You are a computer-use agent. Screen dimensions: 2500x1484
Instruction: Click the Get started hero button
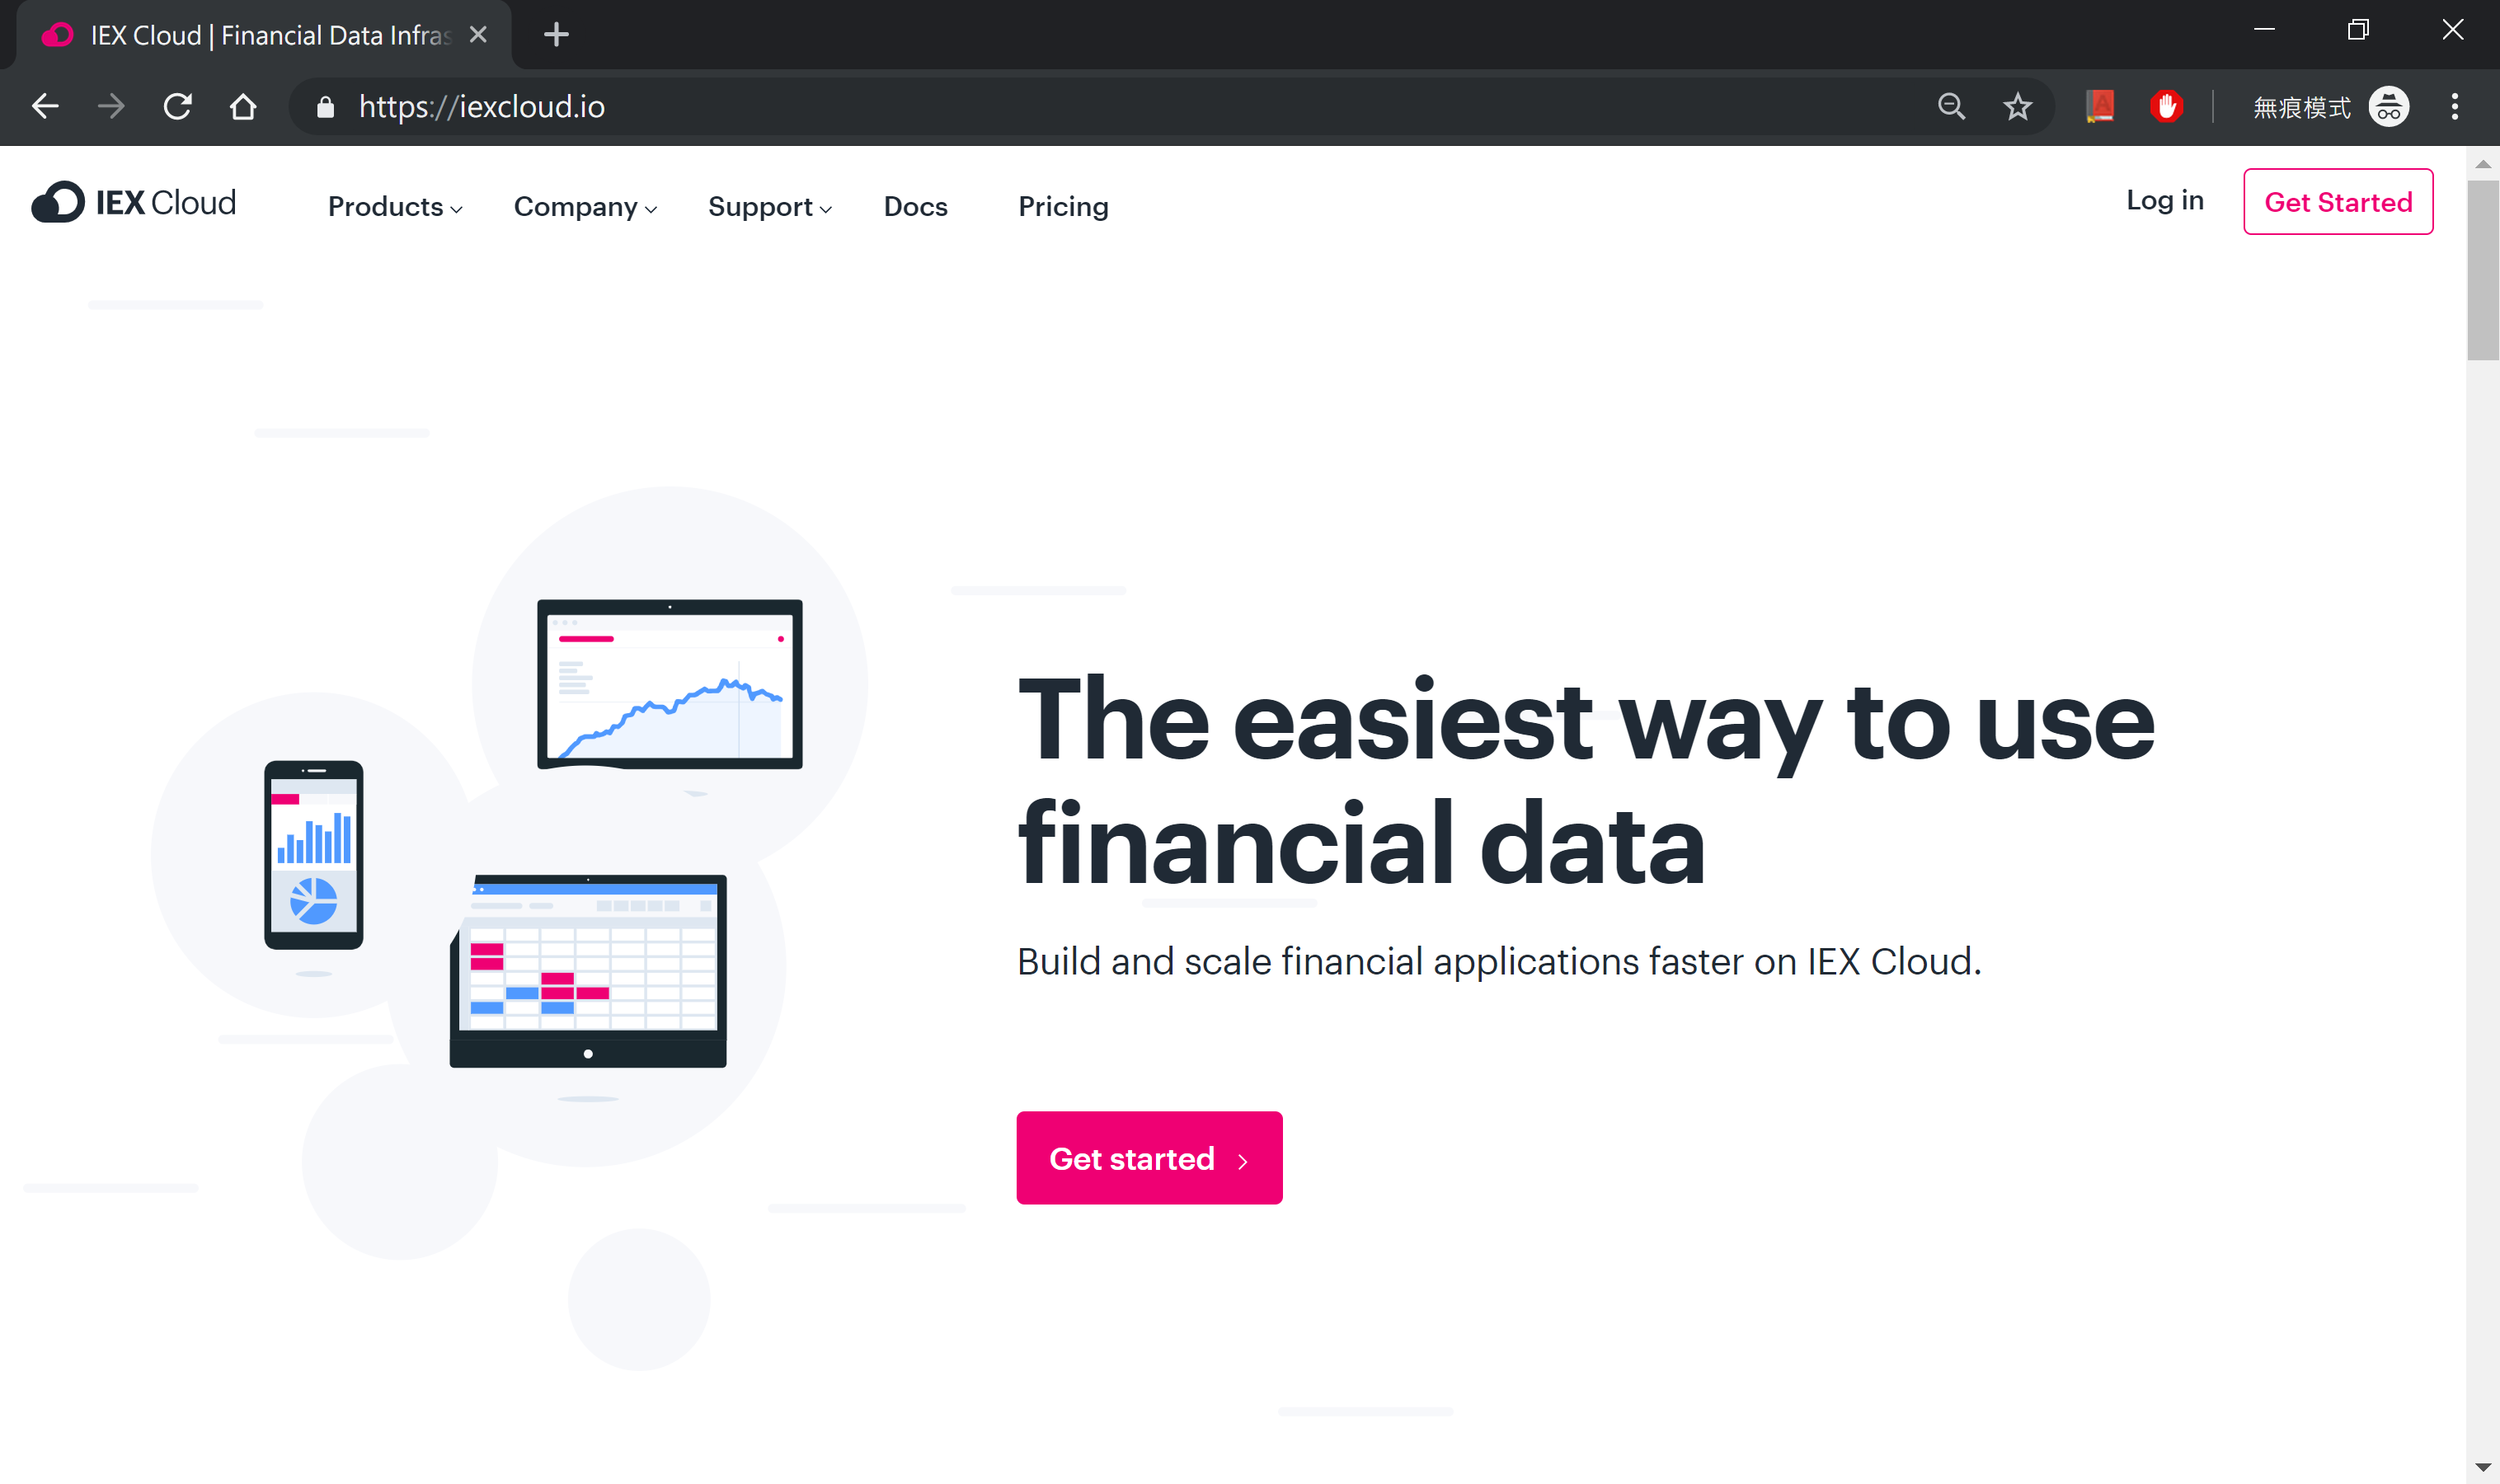pyautogui.click(x=1150, y=1158)
